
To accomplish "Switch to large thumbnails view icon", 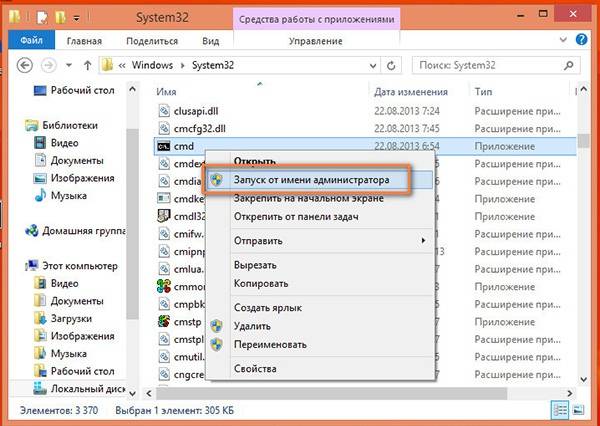I will point(577,411).
